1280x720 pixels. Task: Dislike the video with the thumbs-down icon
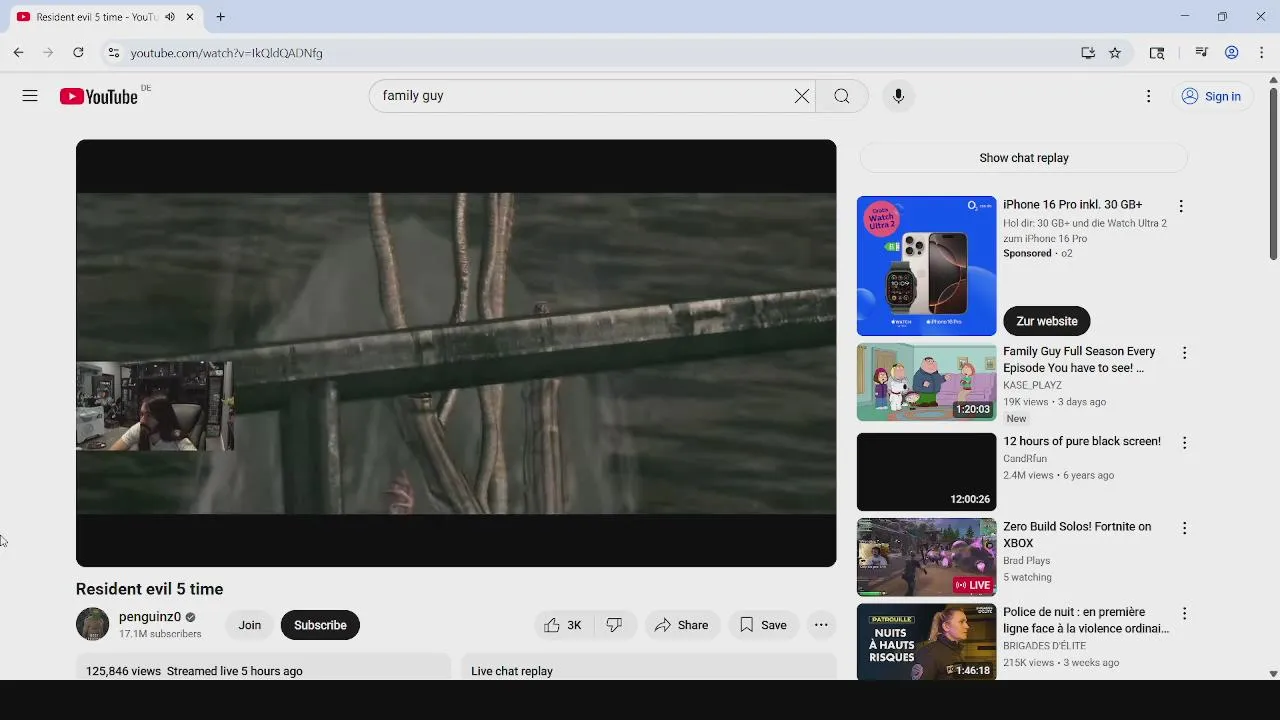pos(615,625)
